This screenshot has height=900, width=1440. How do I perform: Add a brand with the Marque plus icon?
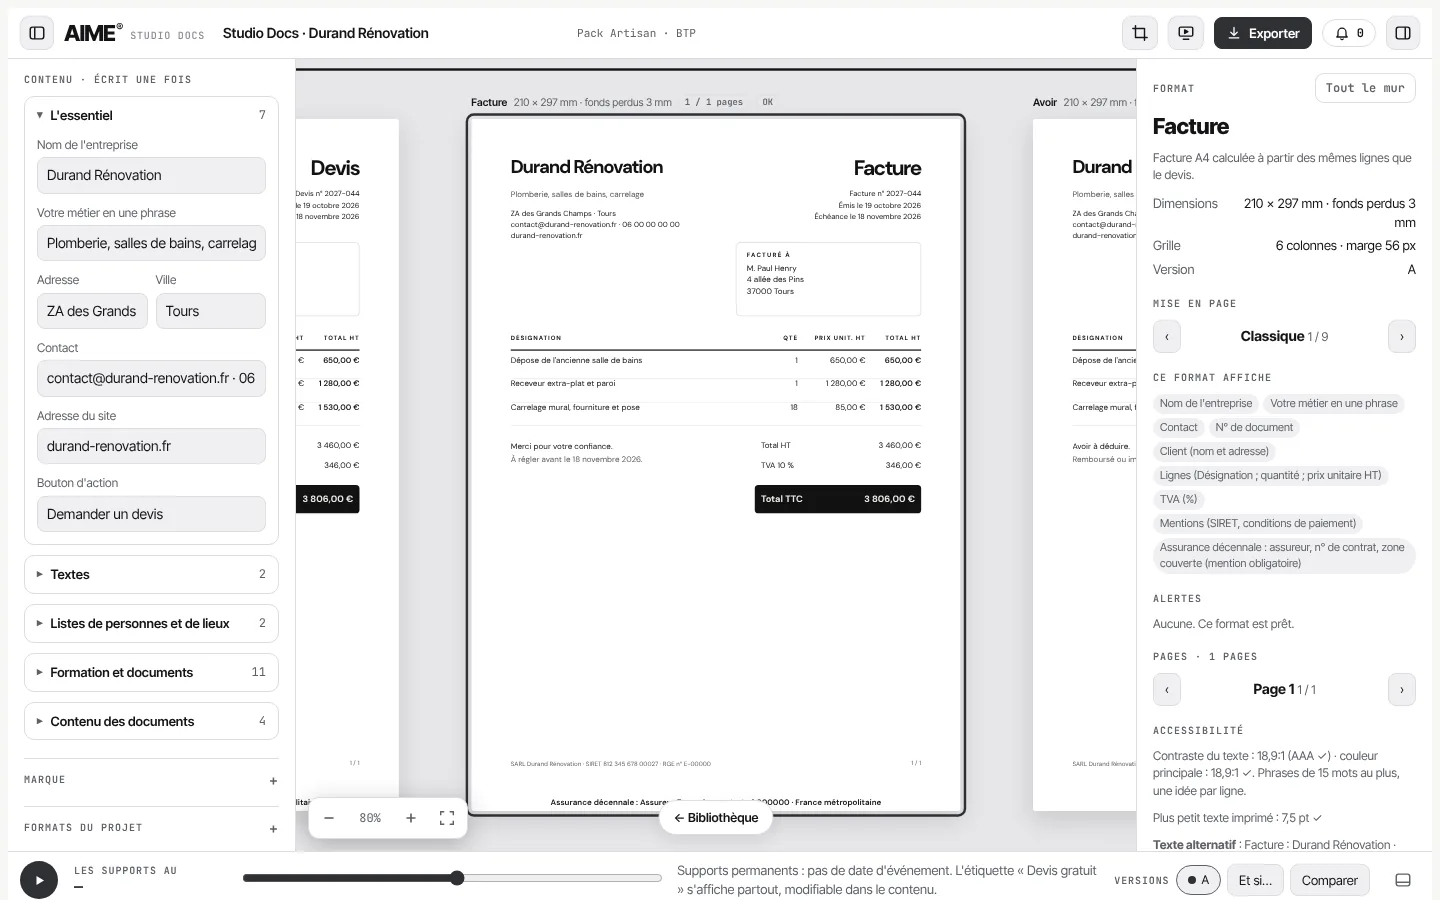coord(273,781)
